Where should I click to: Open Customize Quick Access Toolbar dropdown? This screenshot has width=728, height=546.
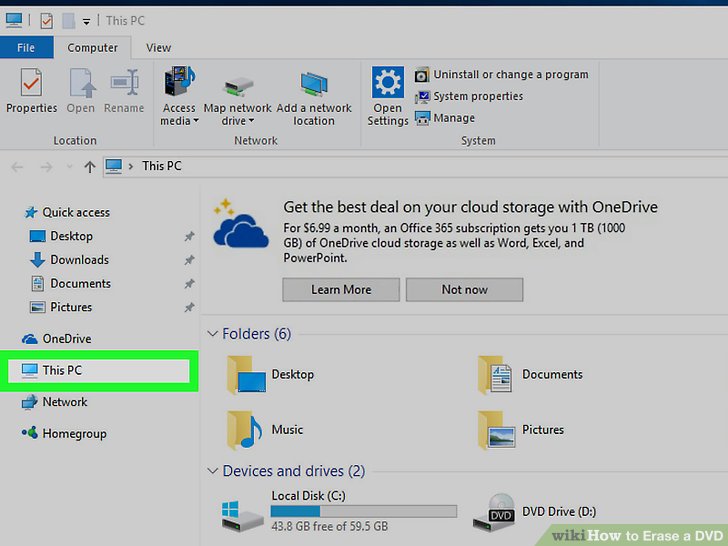pos(86,21)
